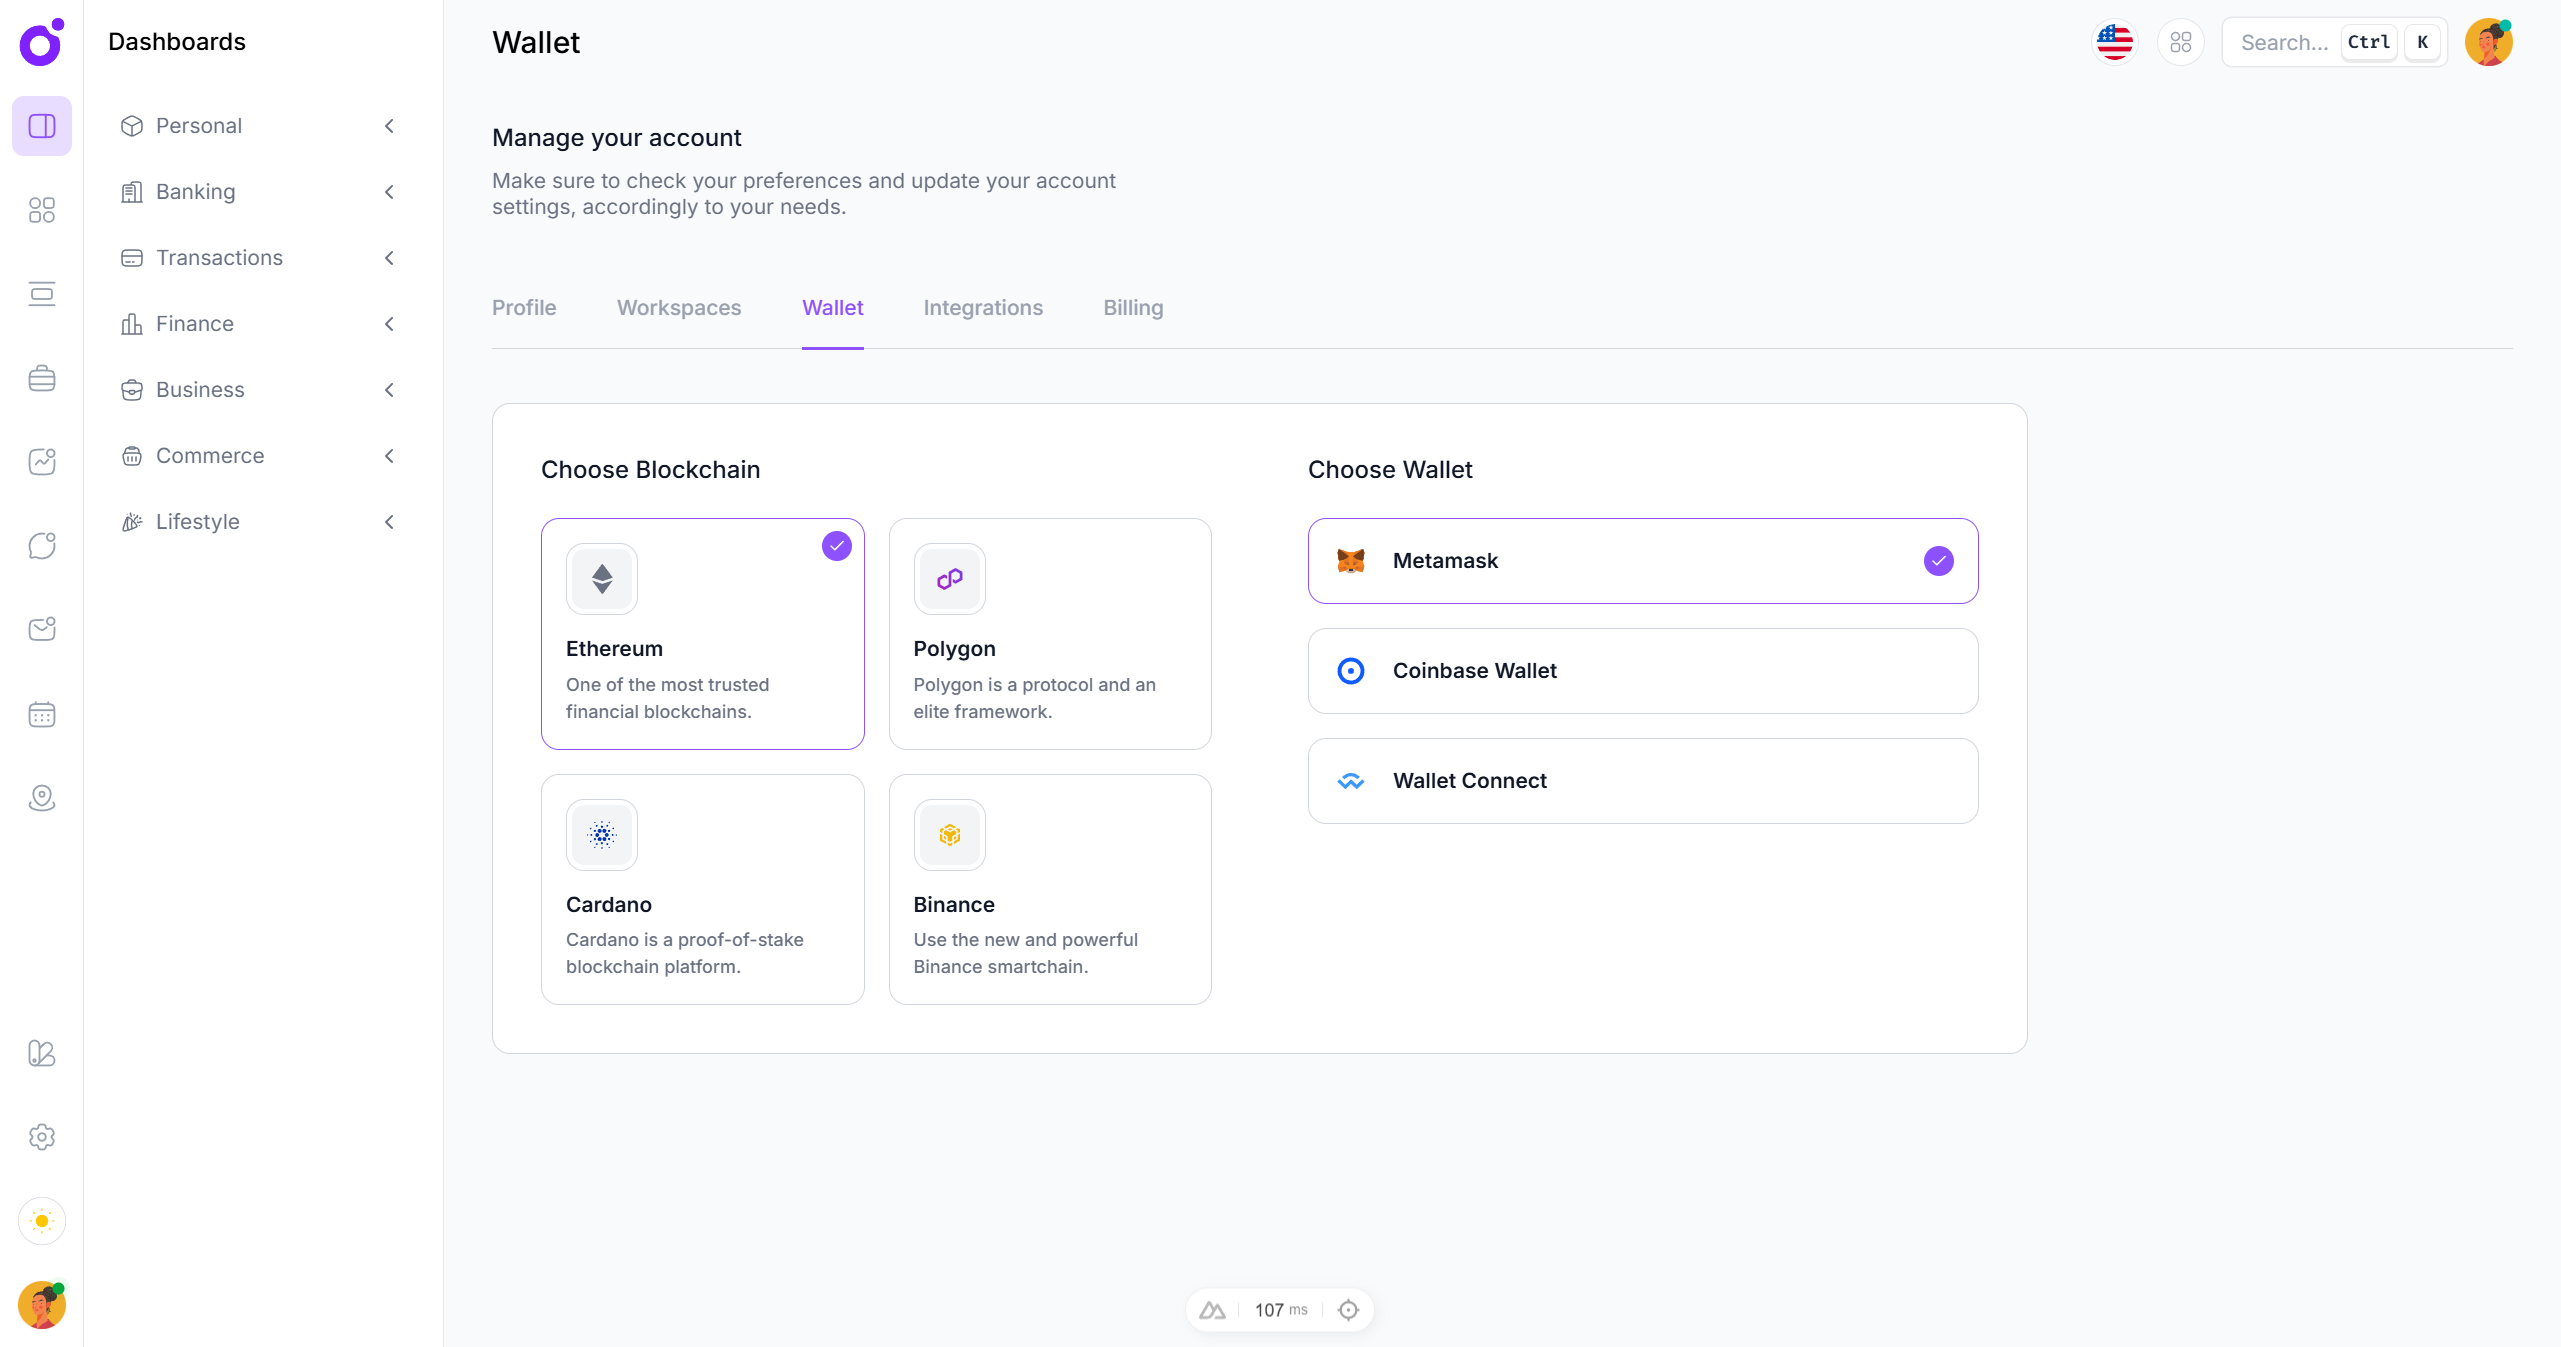
Task: Open the settings gear icon near the bottom
Action: [41, 1137]
